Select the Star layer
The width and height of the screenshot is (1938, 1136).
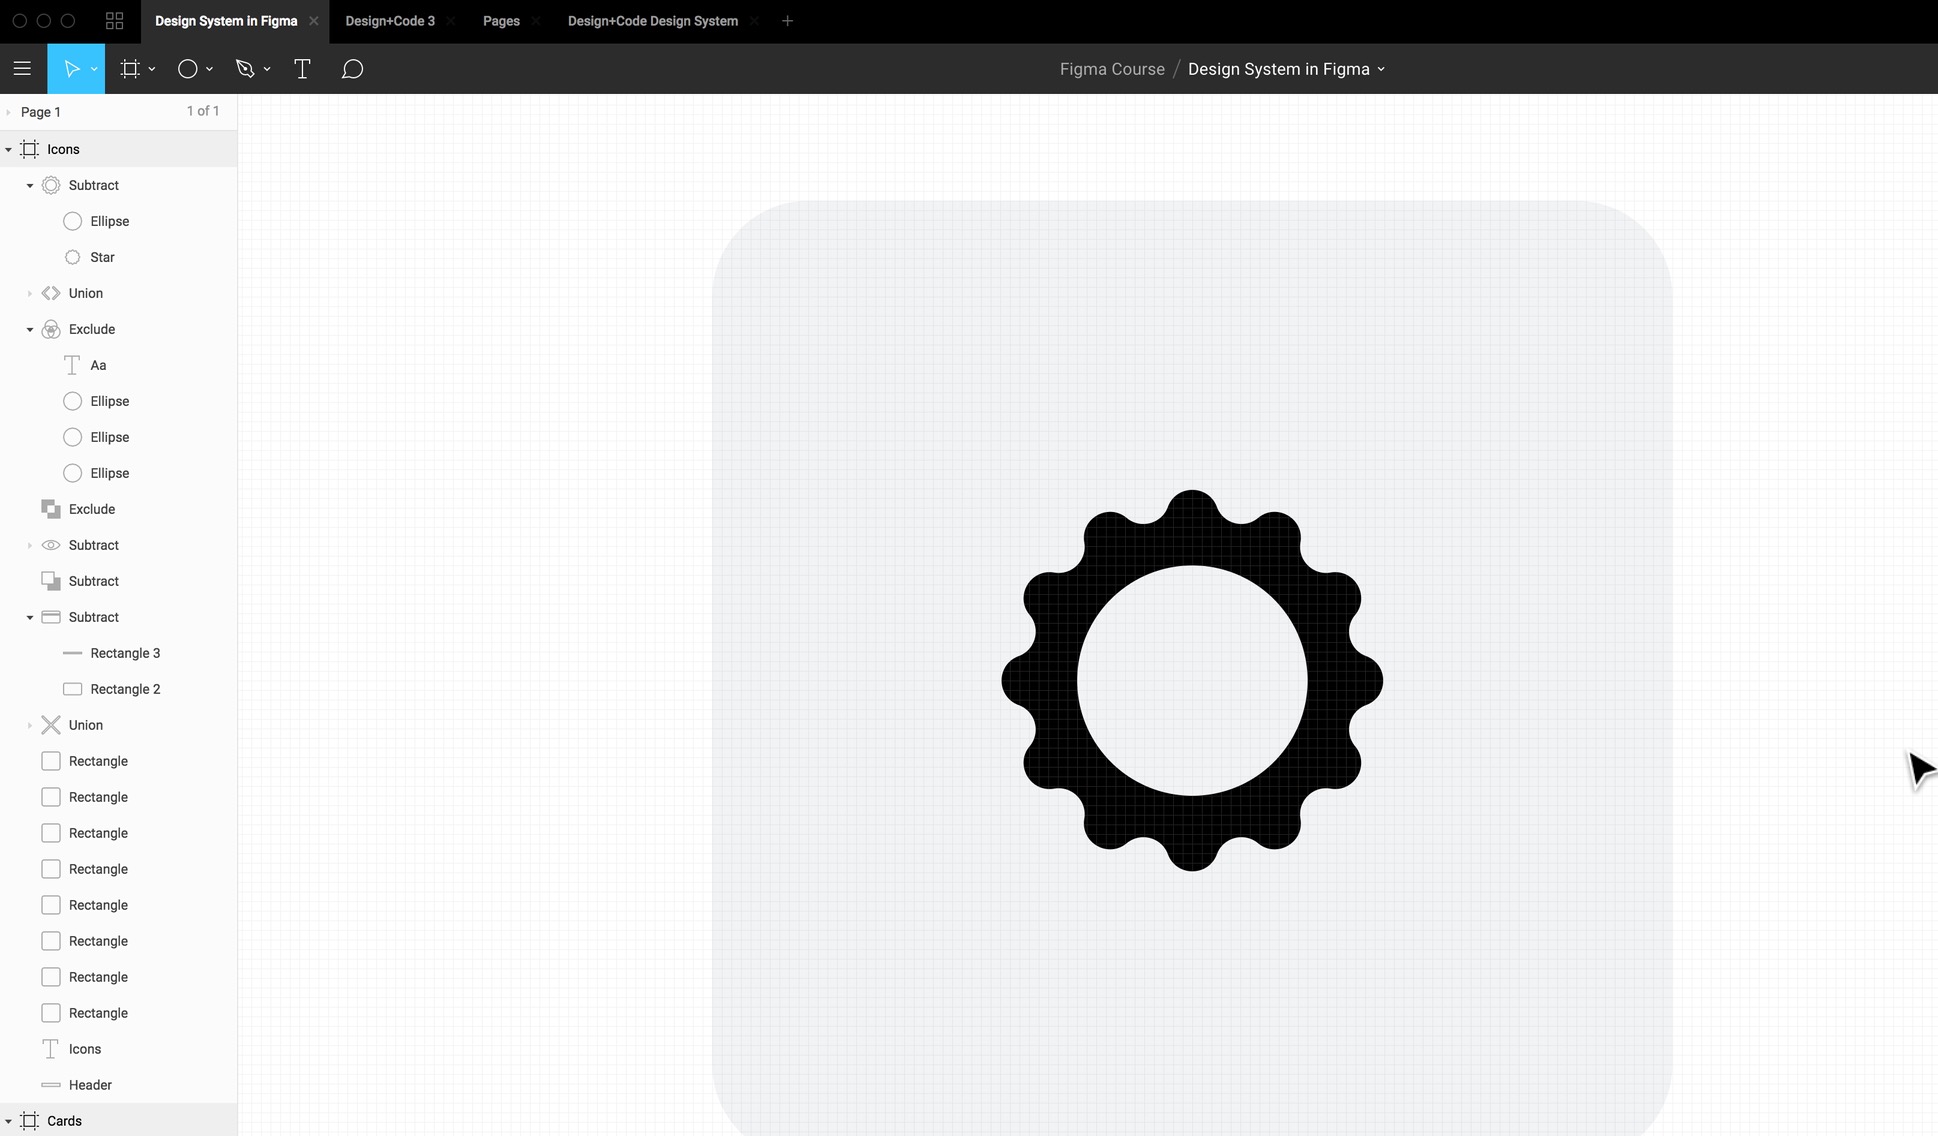coord(102,257)
